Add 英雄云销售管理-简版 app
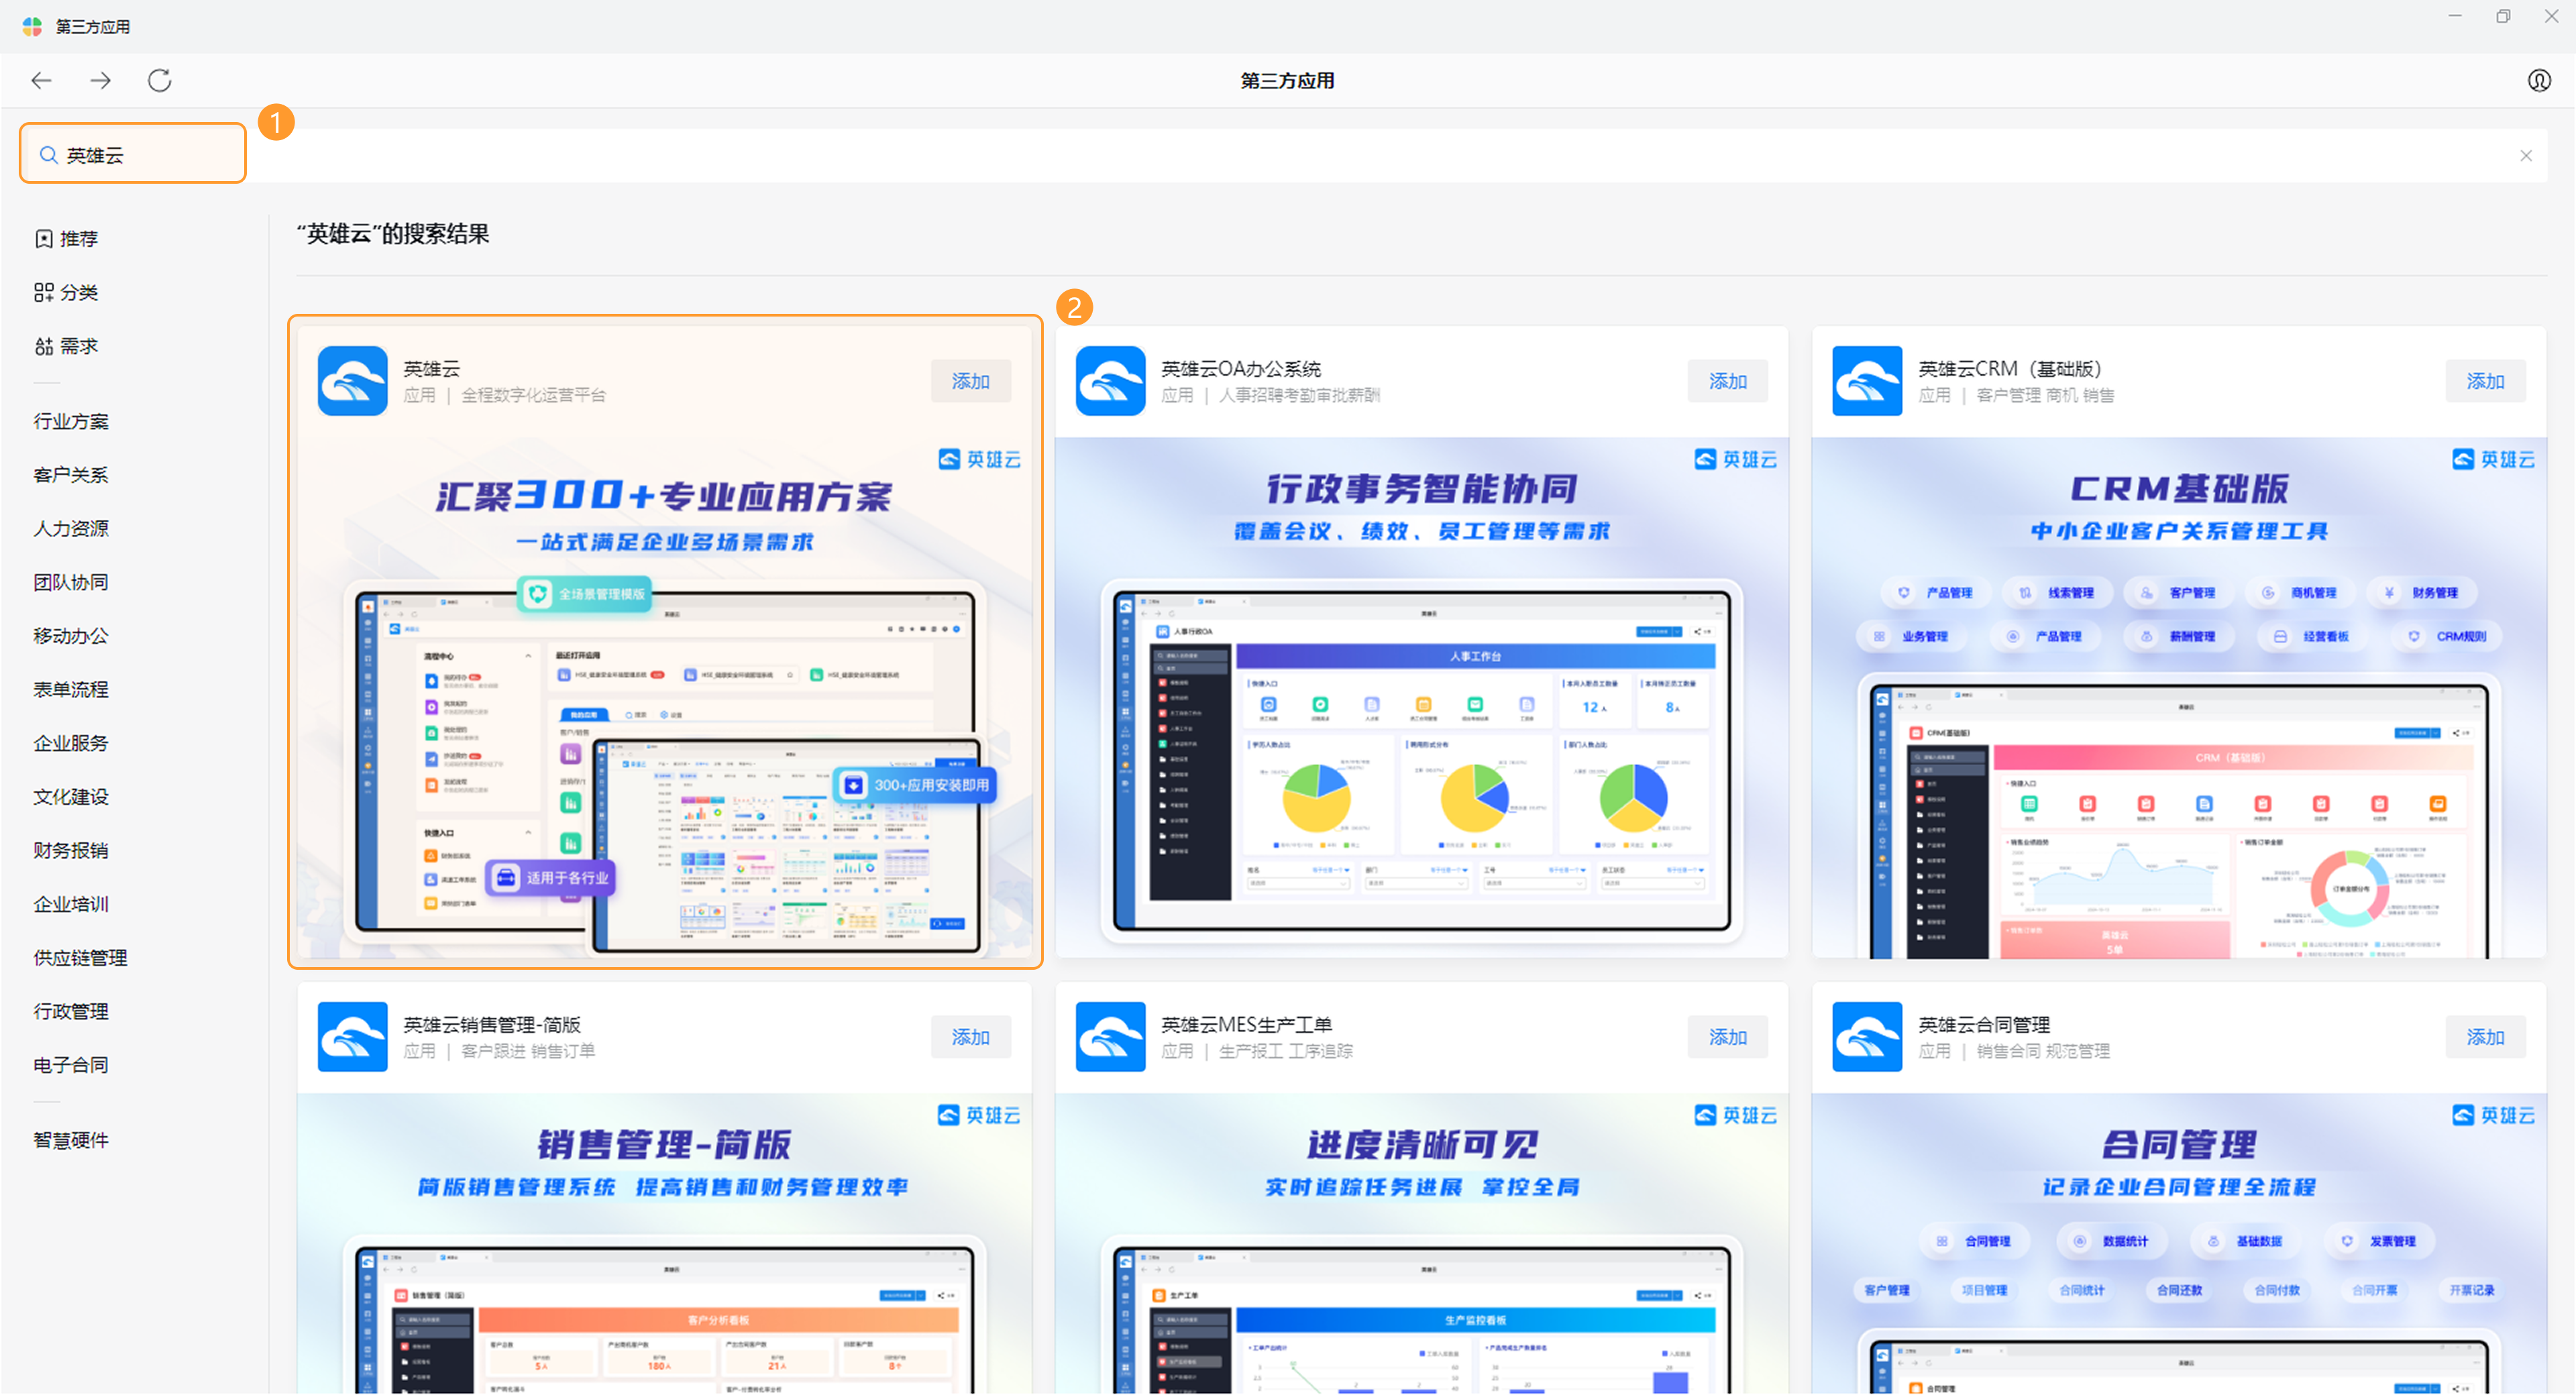The height and width of the screenshot is (1395, 2576). pos(970,1037)
